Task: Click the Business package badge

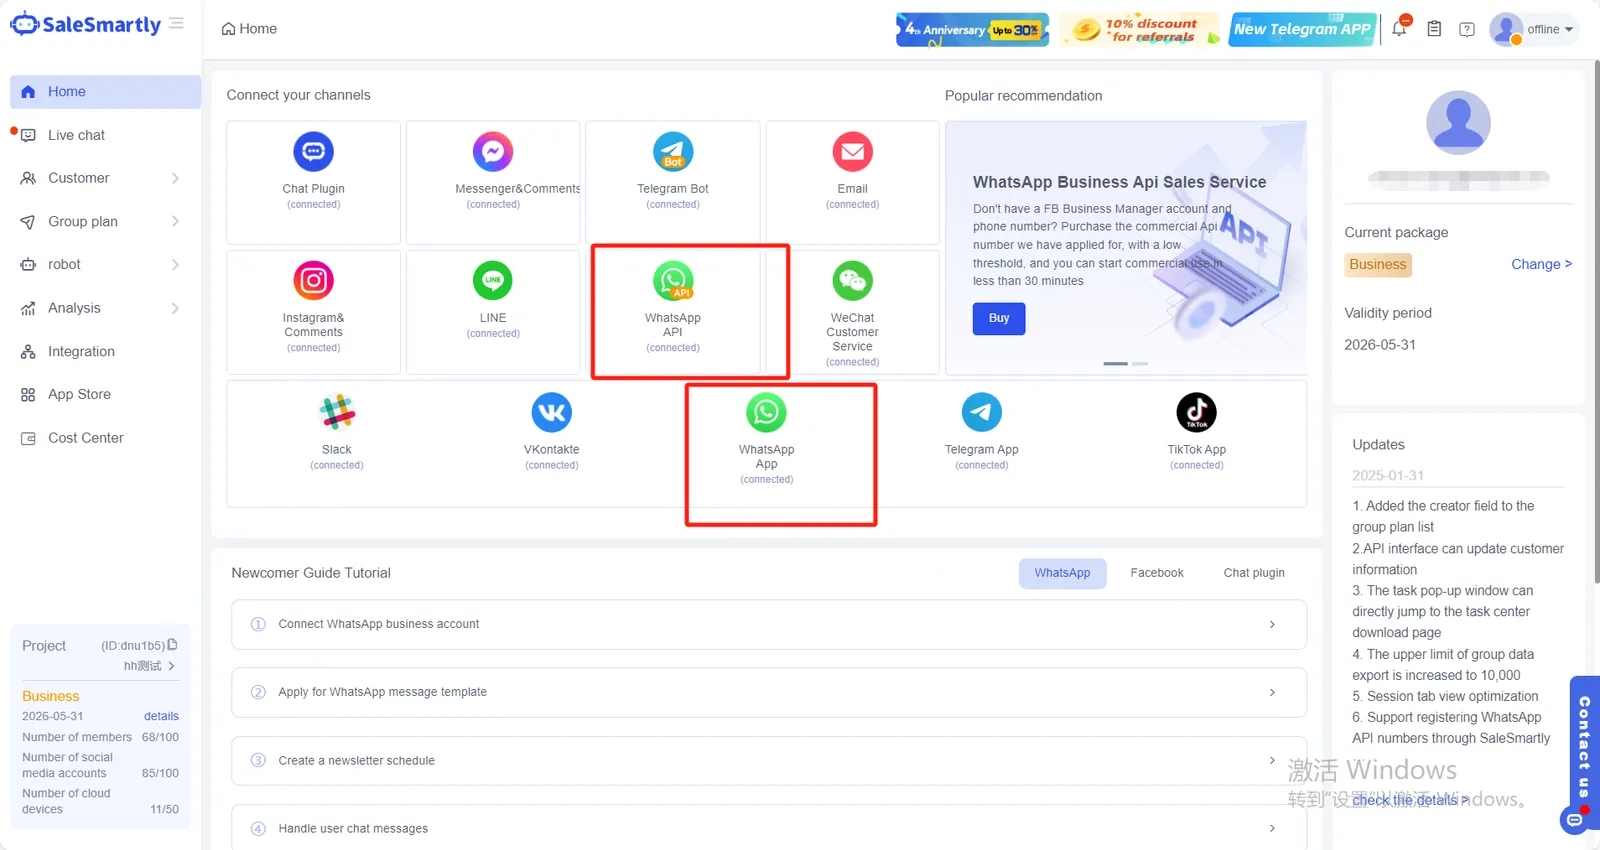Action: point(1378,264)
